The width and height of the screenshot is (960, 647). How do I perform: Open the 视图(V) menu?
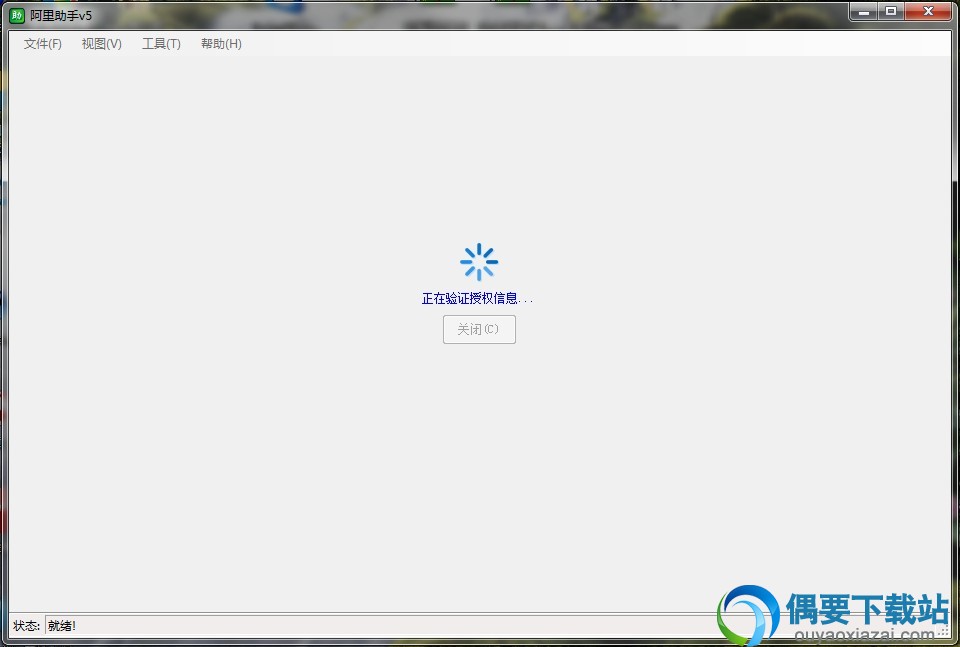(102, 43)
